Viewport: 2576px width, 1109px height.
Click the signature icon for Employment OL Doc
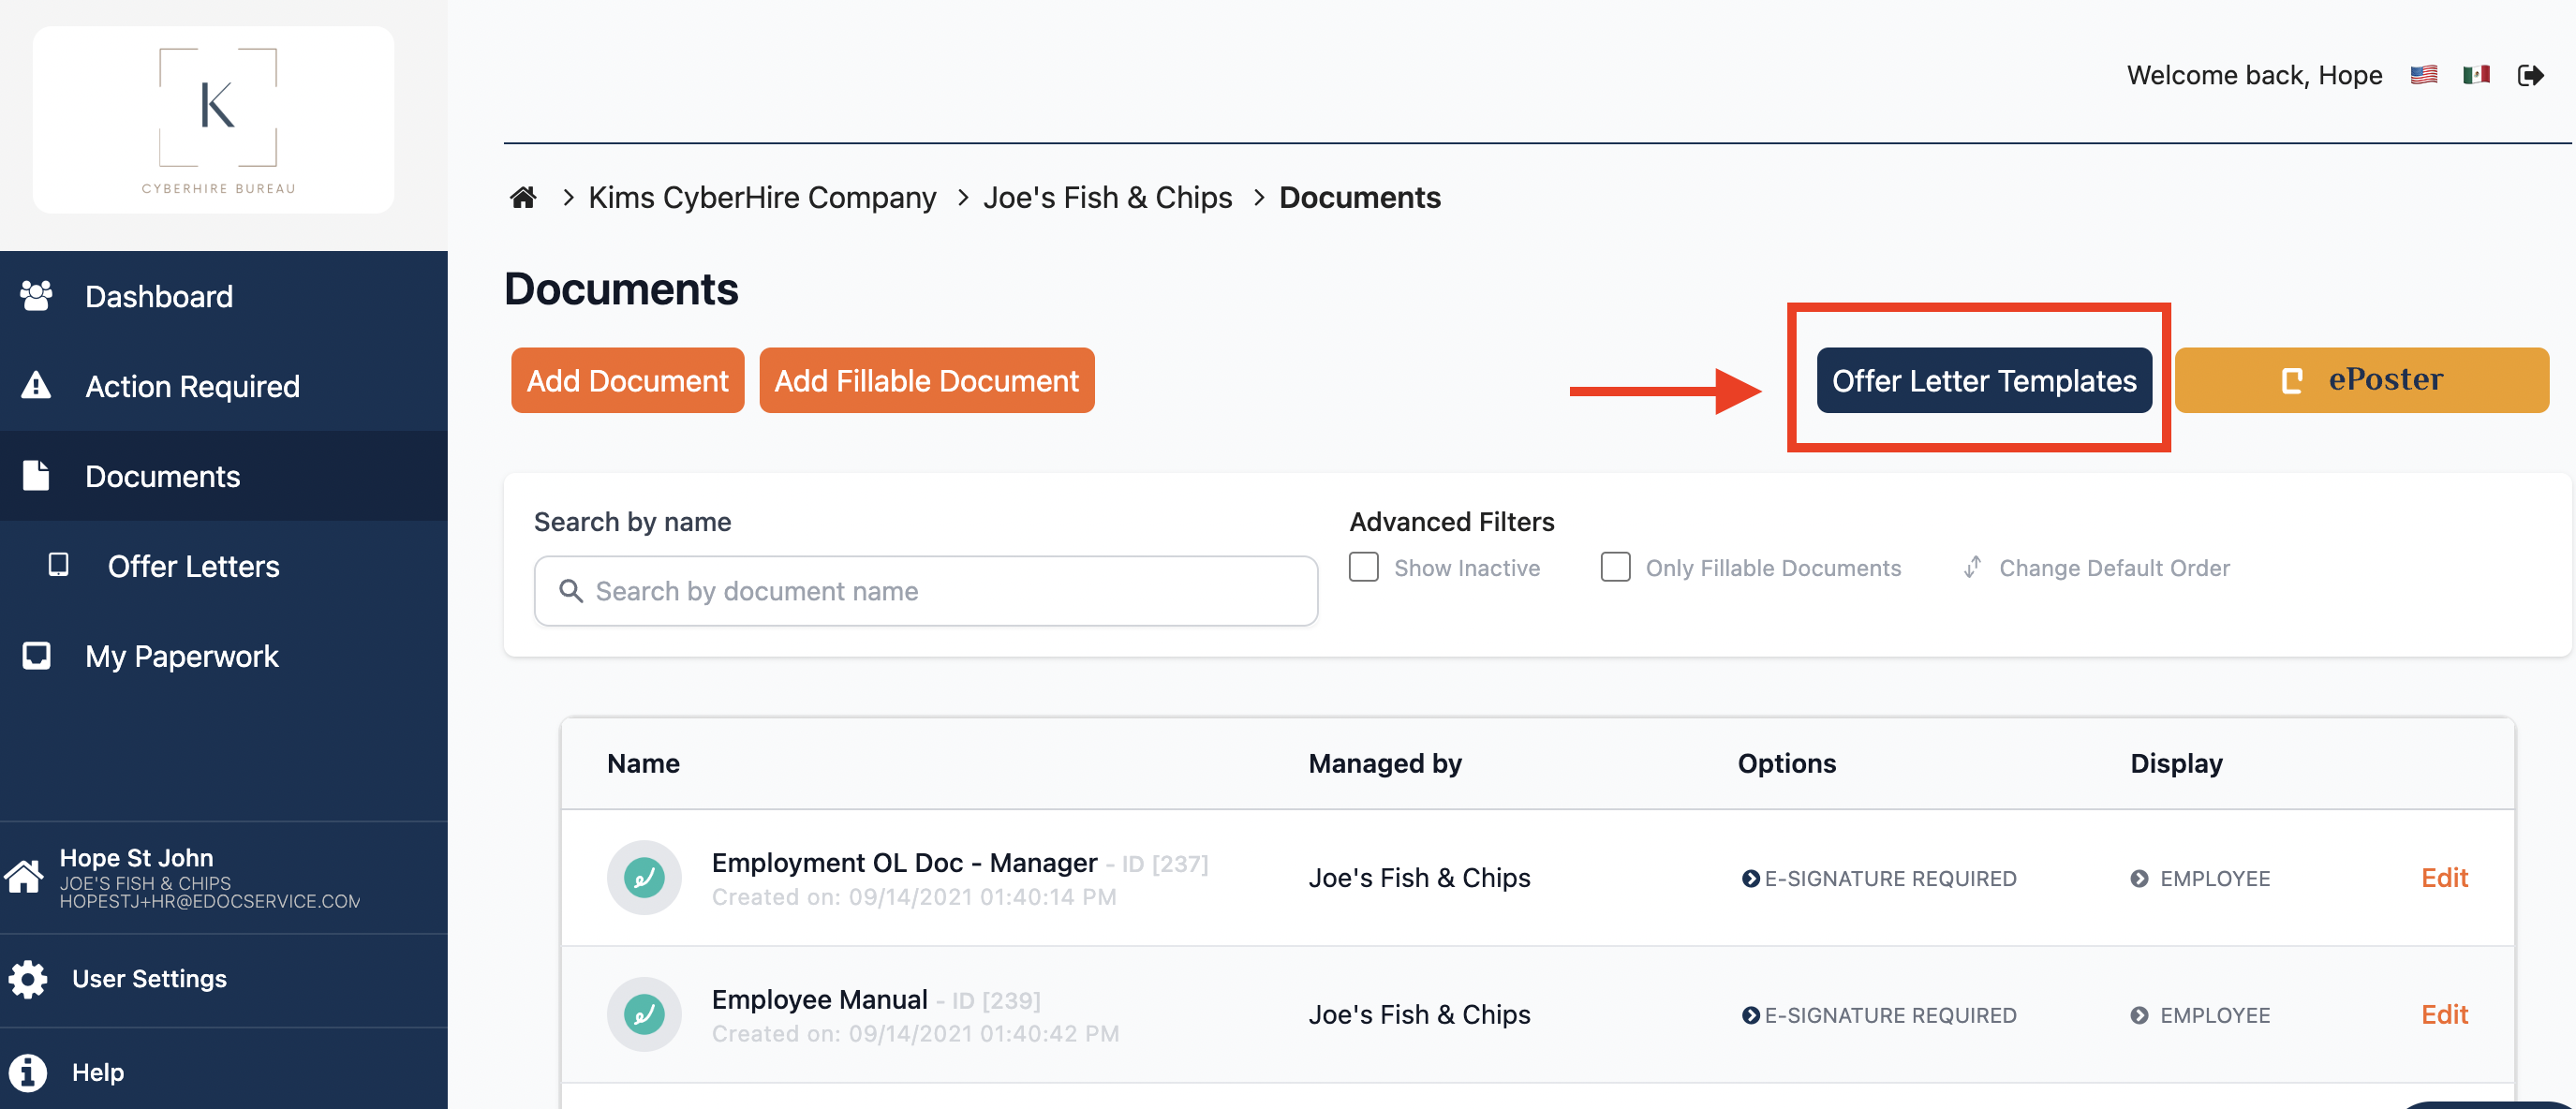click(644, 877)
